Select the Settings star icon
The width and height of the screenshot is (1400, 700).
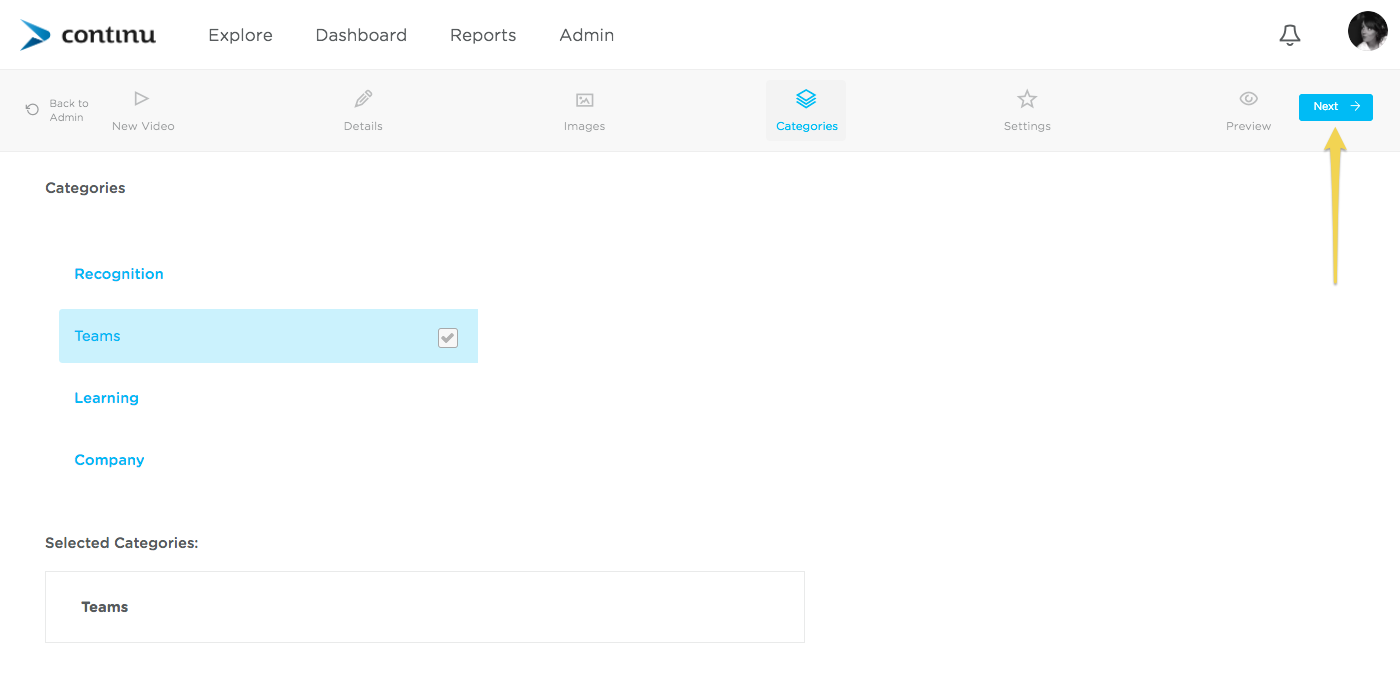[1027, 99]
